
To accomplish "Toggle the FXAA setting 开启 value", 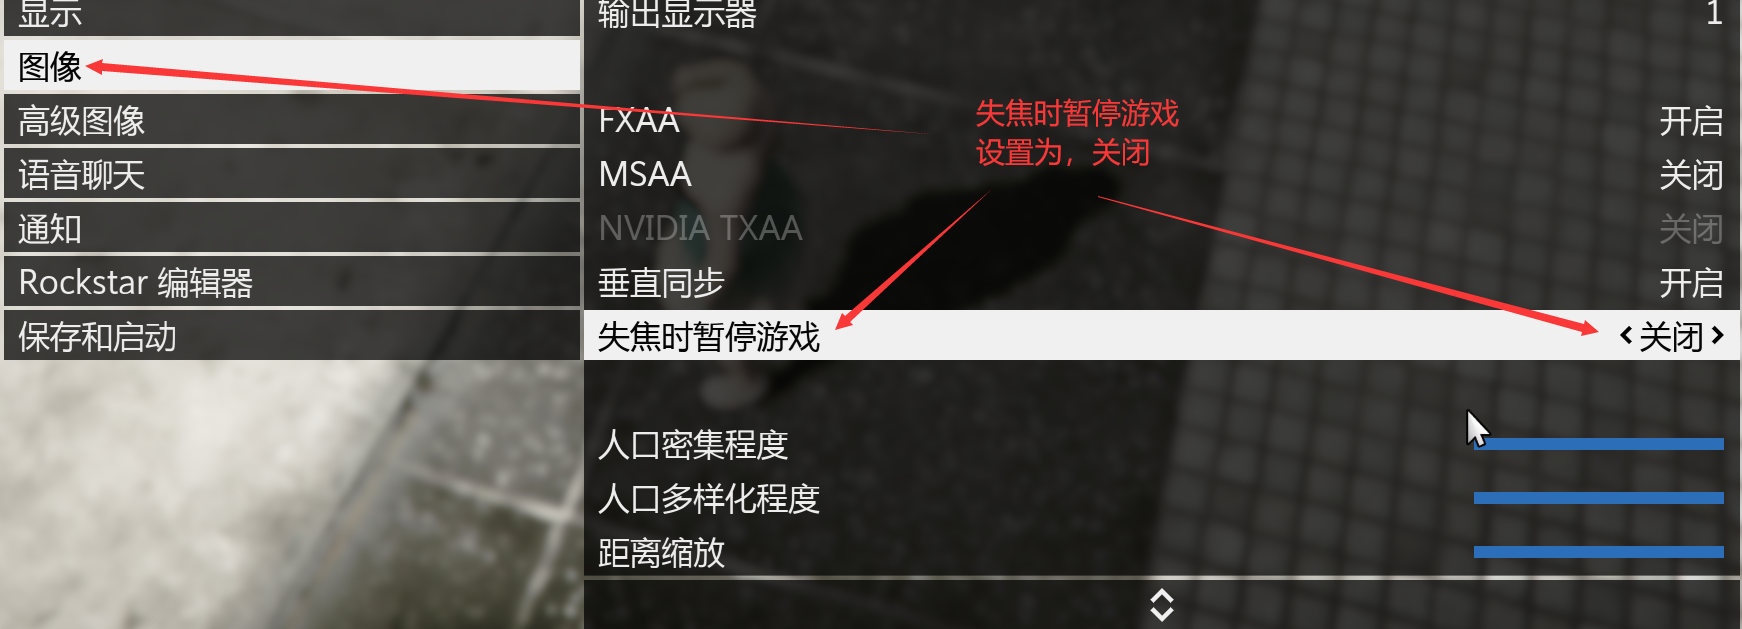I will [x=1691, y=121].
